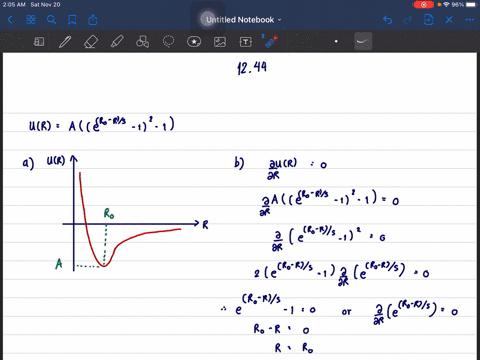Select the Lasso tool
This screenshot has height=360, width=480.
pyautogui.click(x=168, y=42)
